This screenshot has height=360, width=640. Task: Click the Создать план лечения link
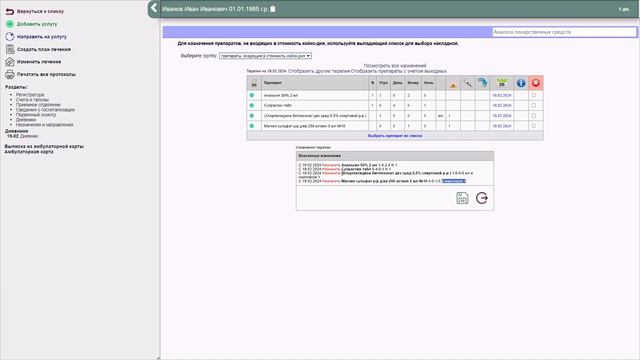click(44, 49)
